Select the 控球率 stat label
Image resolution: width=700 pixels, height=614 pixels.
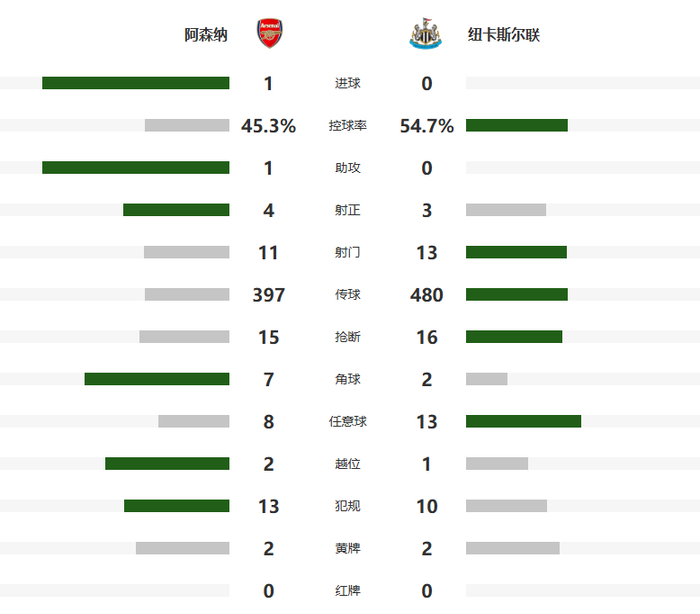(x=348, y=126)
